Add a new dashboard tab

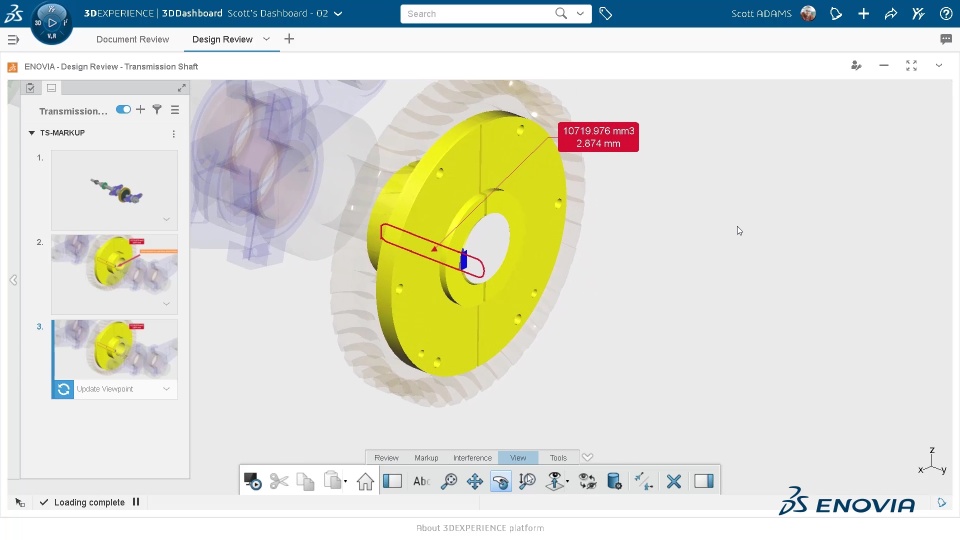[289, 39]
